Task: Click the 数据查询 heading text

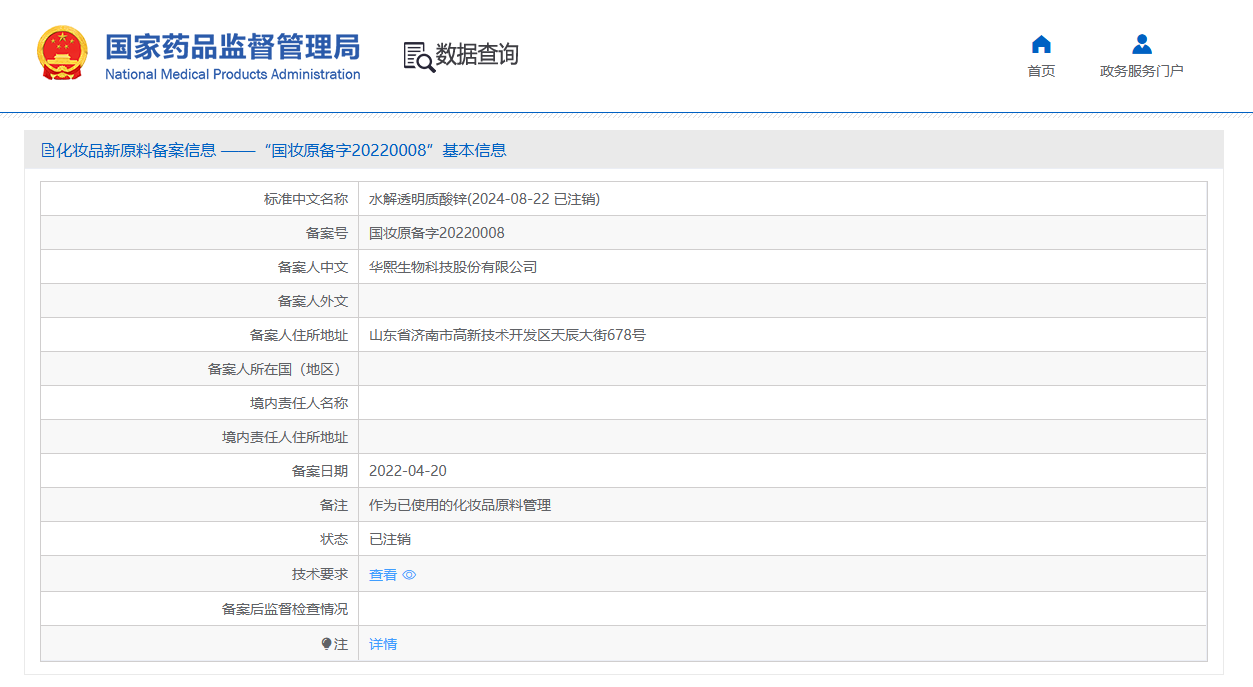Action: 477,54
